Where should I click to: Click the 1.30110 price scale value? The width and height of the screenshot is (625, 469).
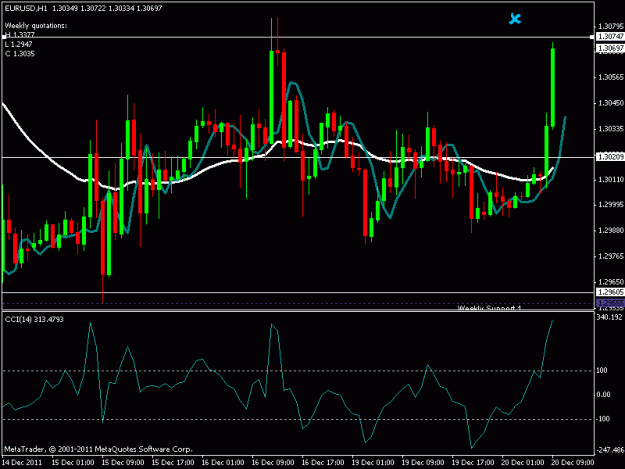pos(611,180)
